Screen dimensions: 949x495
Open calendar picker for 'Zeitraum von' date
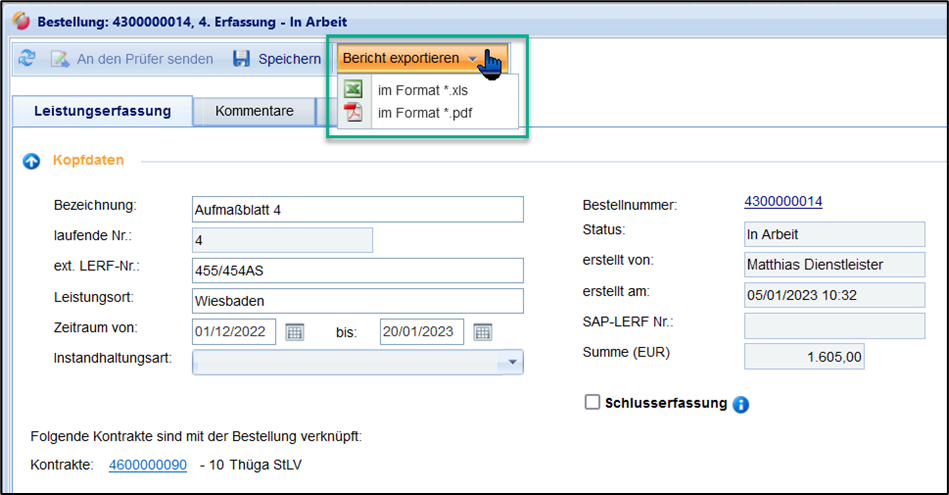point(294,332)
